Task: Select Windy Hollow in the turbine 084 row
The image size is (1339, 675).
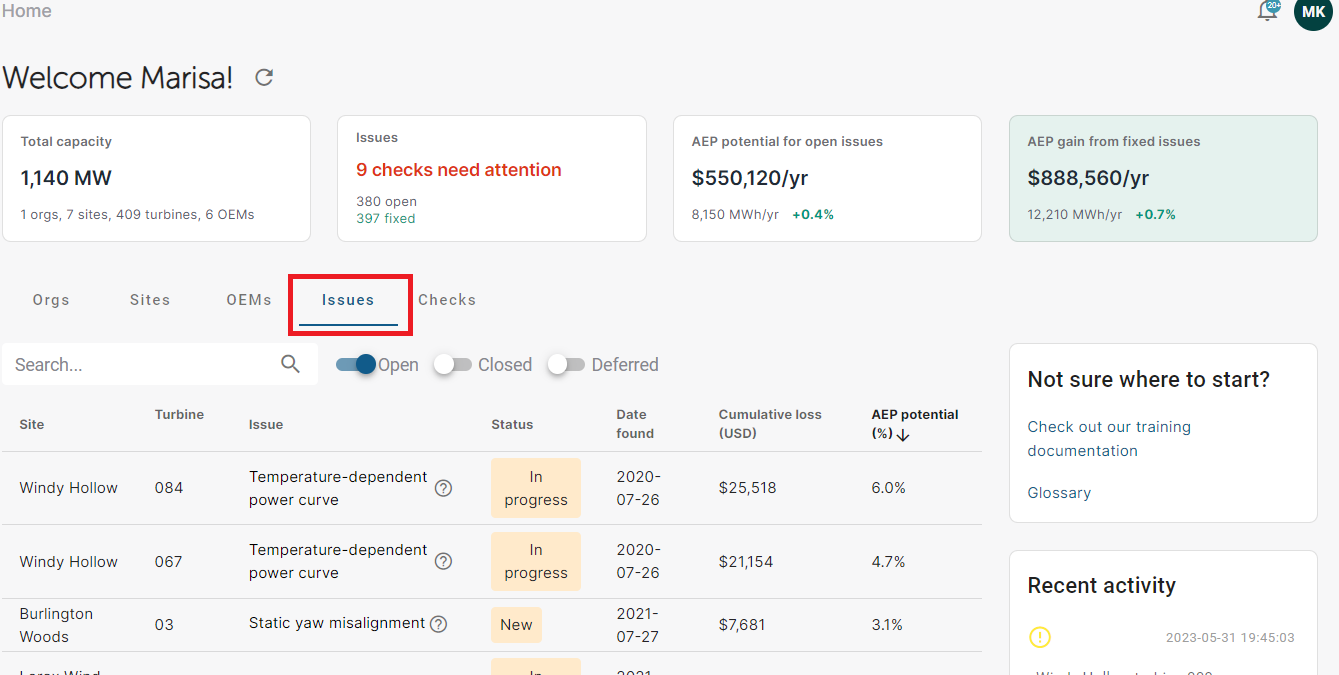Action: pyautogui.click(x=69, y=488)
